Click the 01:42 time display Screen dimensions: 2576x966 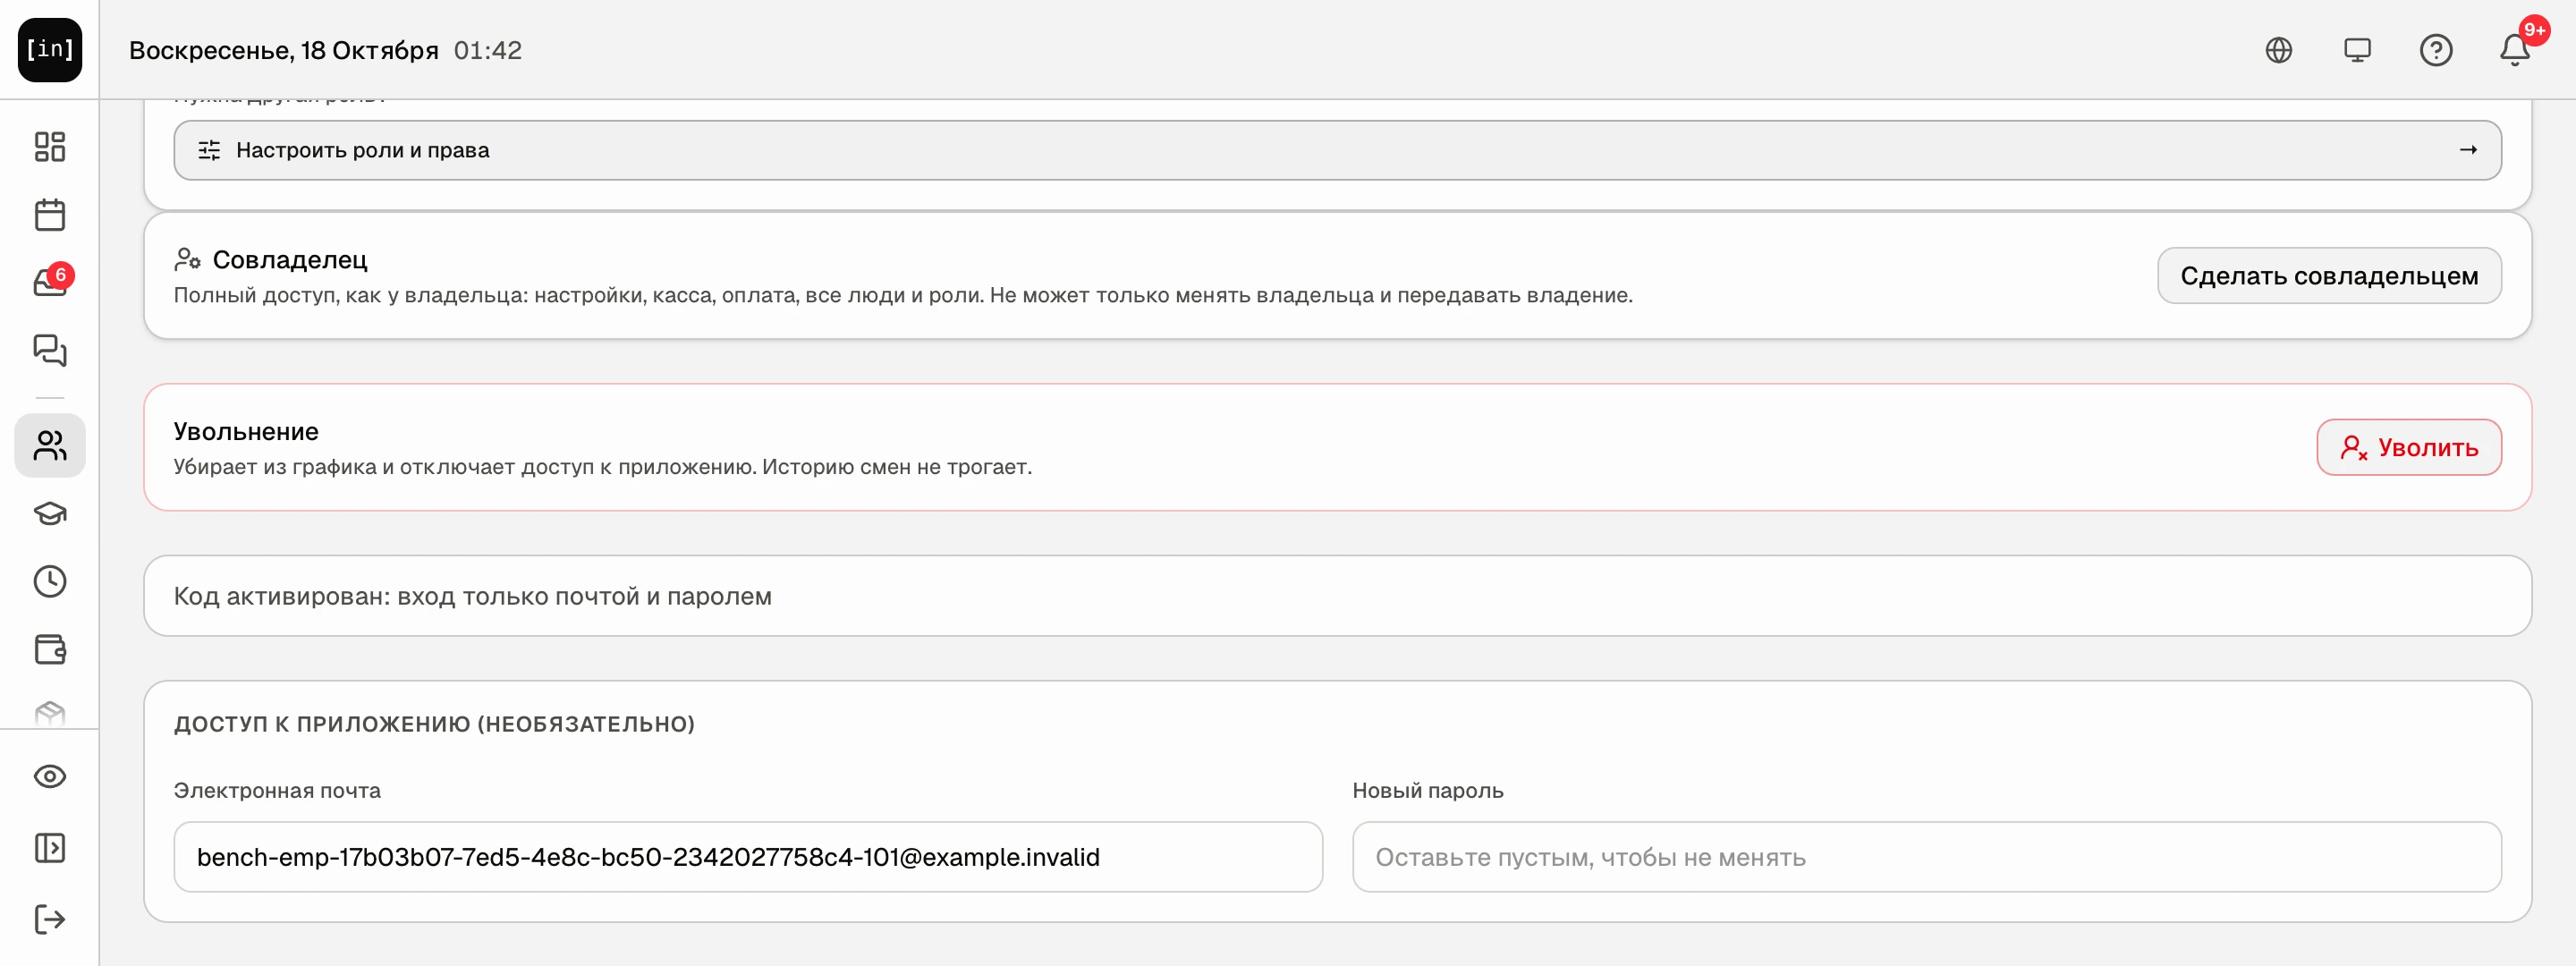488,50
